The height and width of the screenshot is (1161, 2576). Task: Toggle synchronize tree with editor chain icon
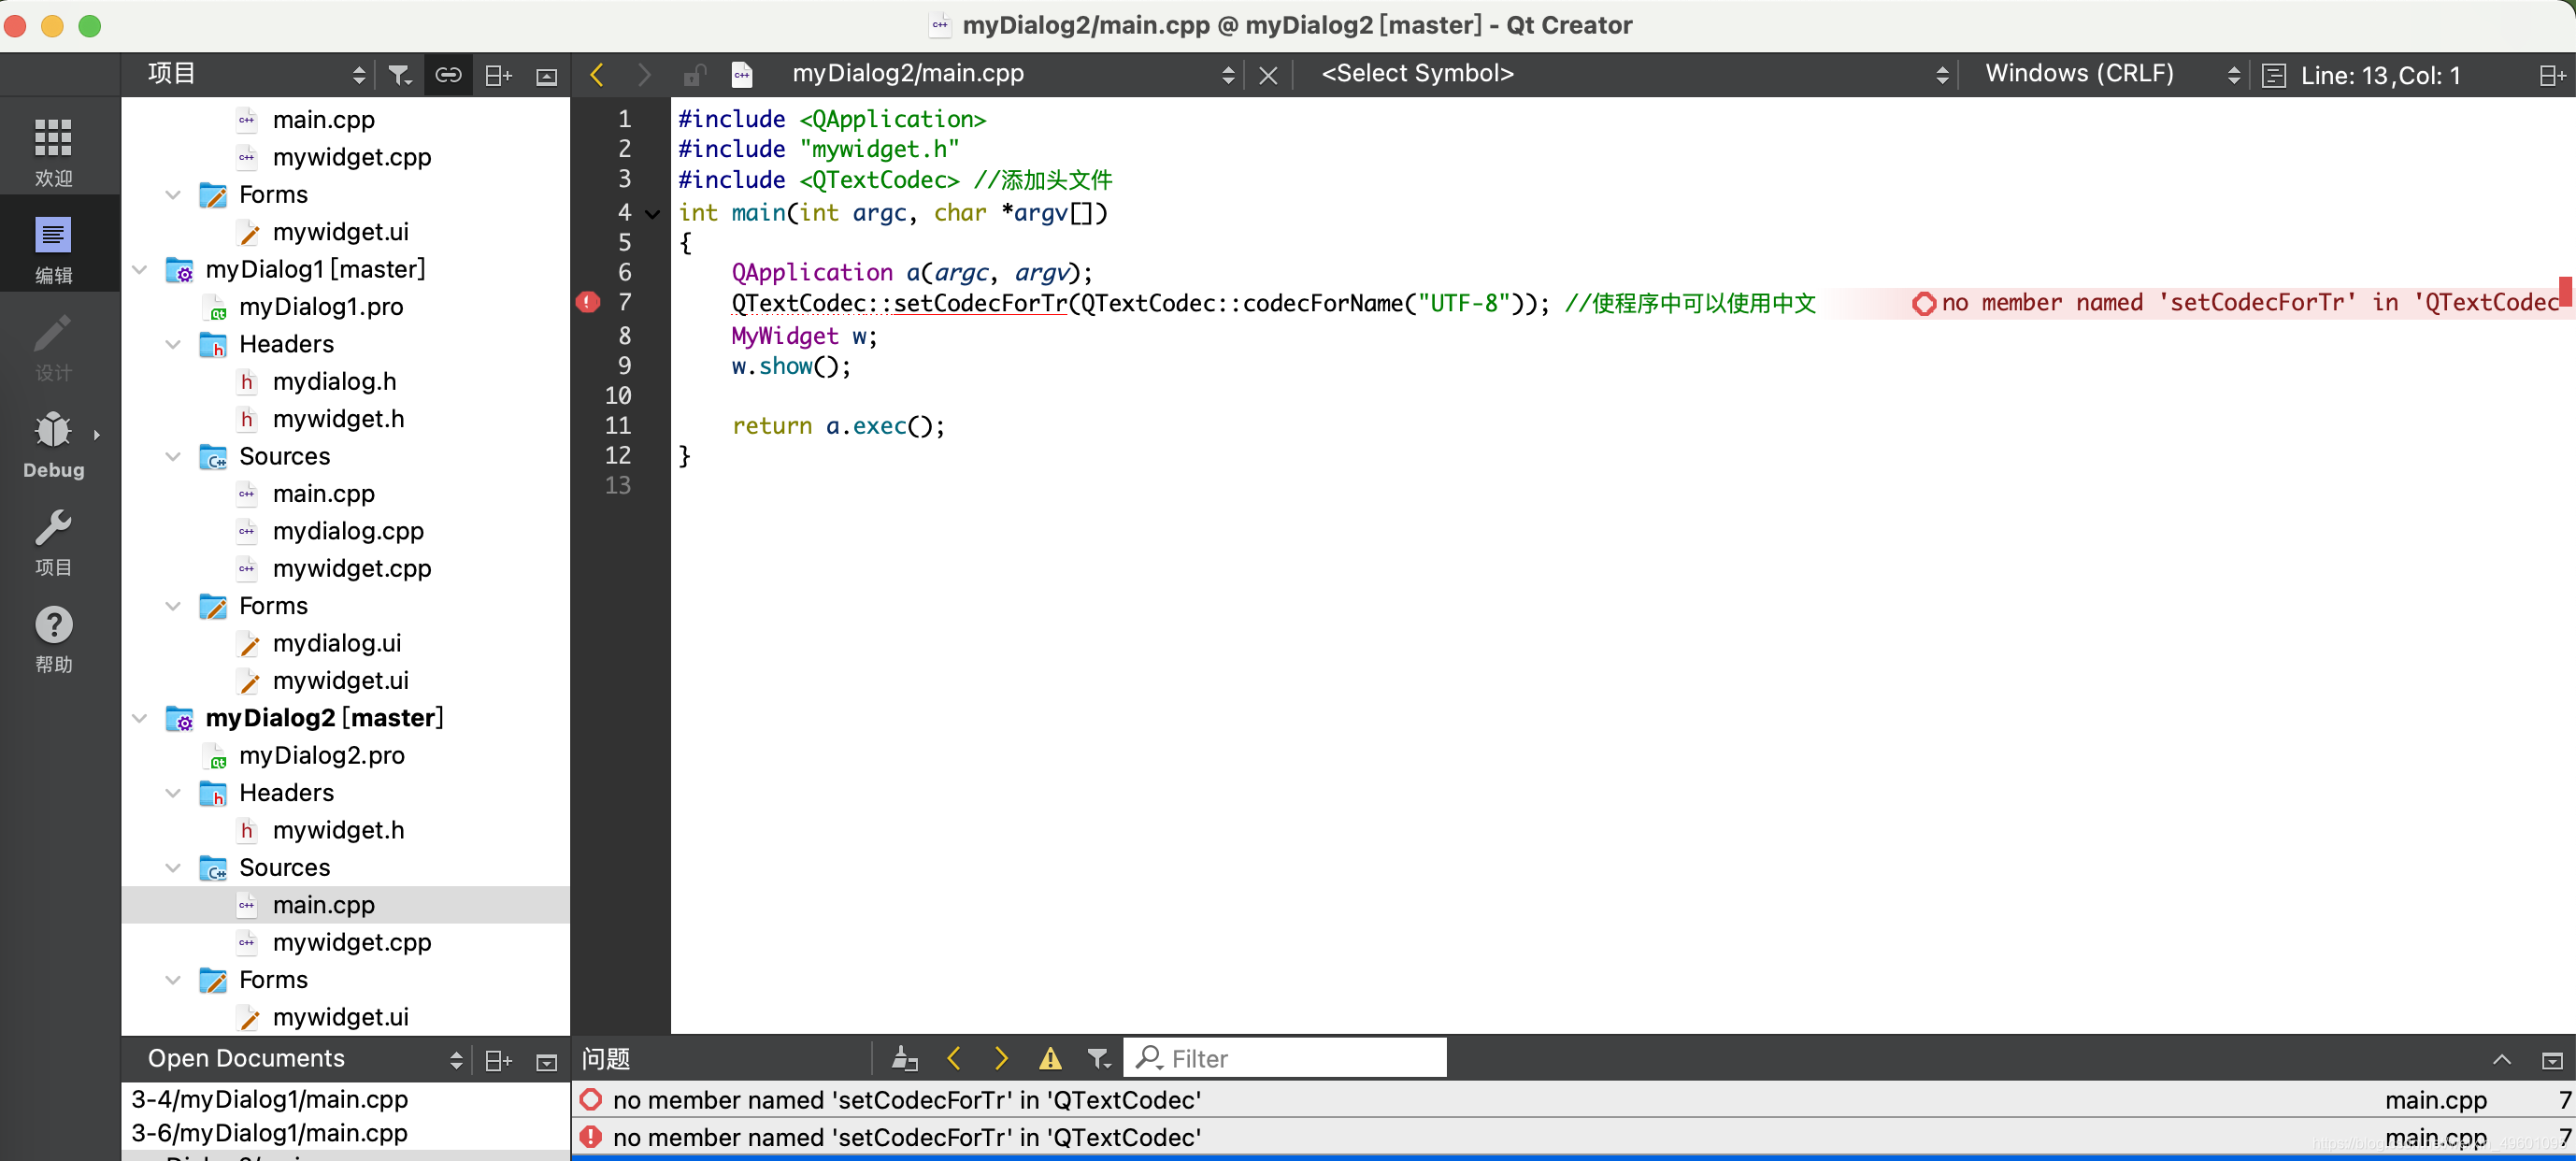[447, 74]
